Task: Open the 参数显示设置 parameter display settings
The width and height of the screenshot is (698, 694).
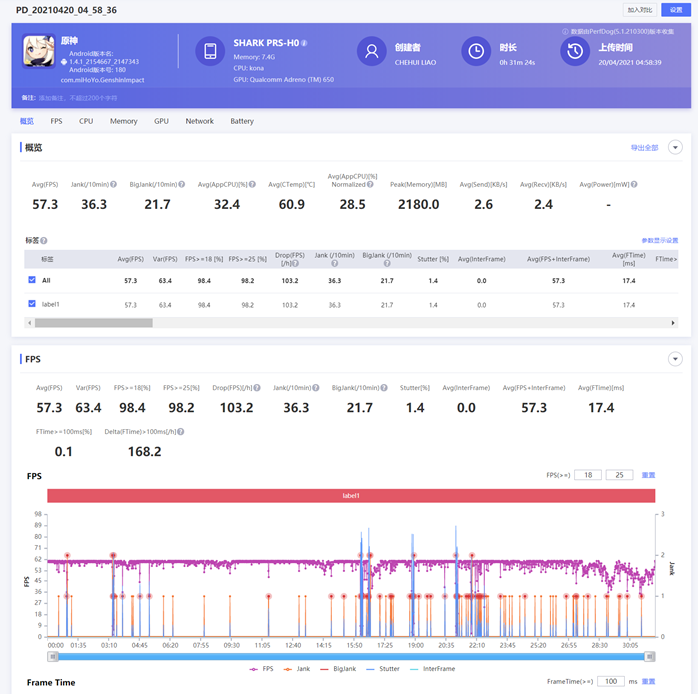Action: point(659,241)
